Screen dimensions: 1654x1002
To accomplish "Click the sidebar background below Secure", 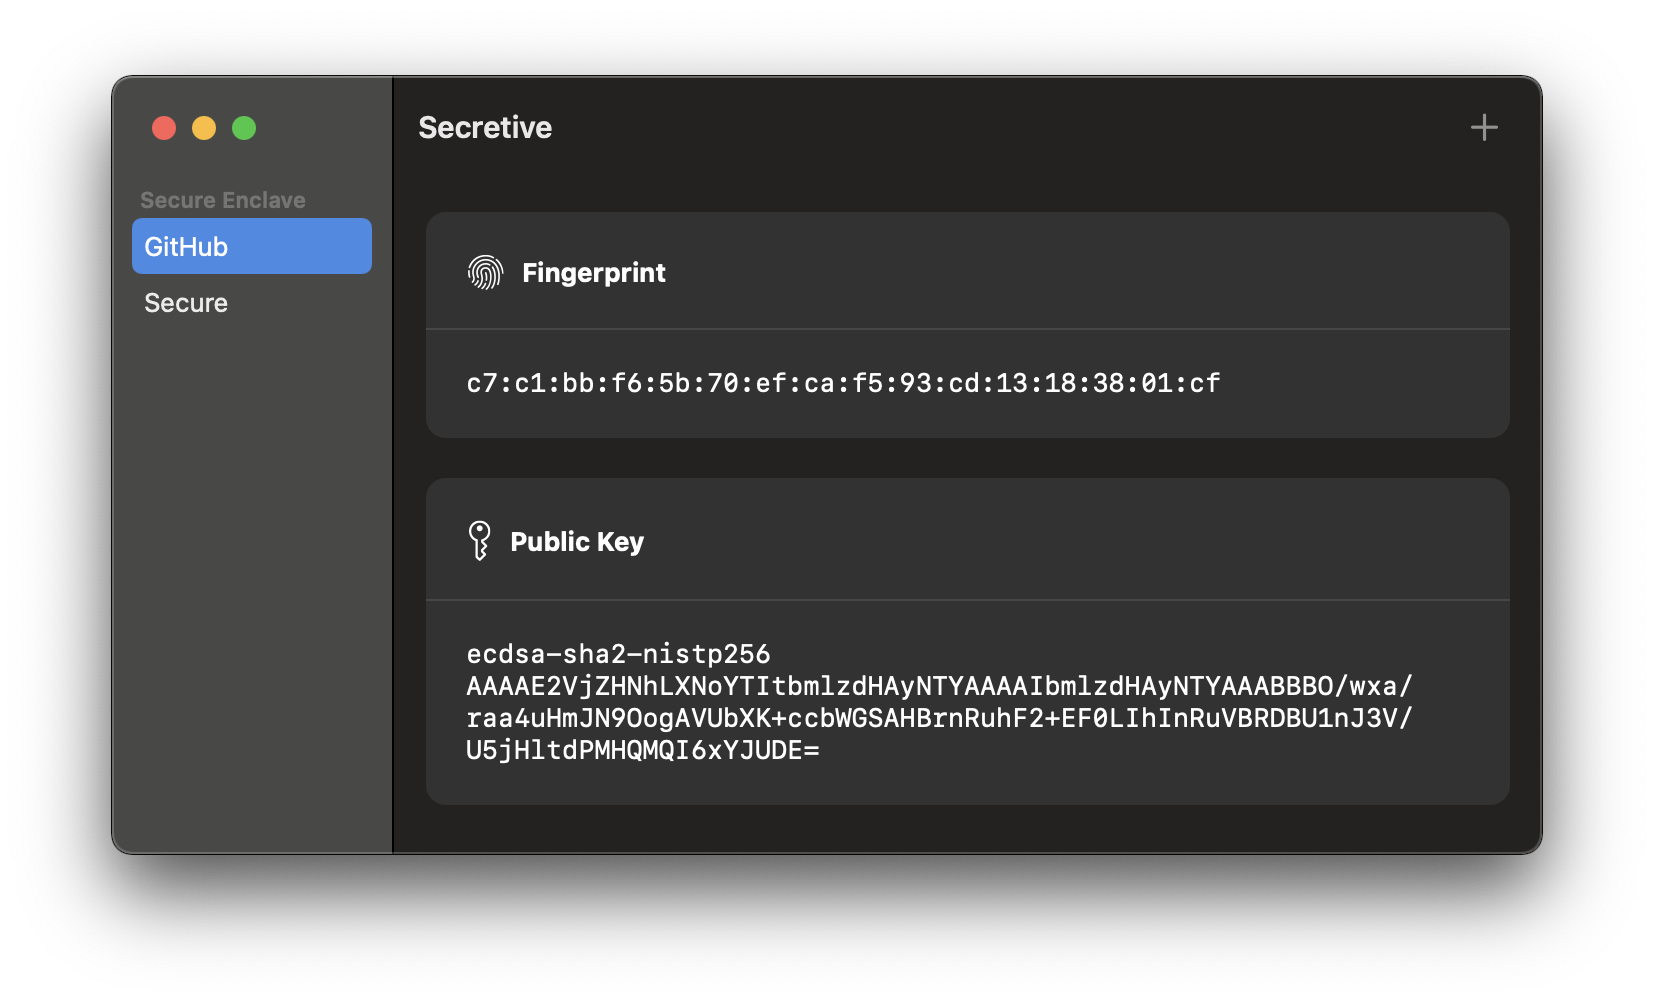I will (x=251, y=550).
